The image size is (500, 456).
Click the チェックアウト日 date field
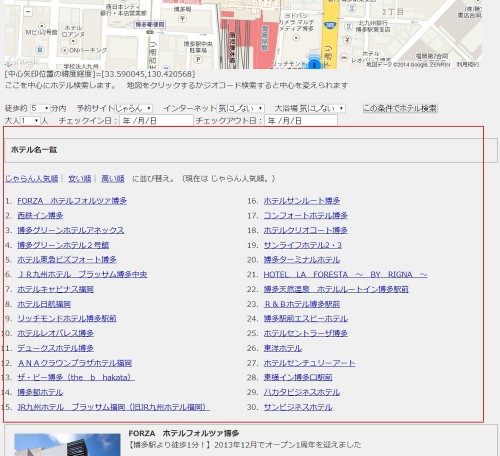pyautogui.click(x=301, y=120)
